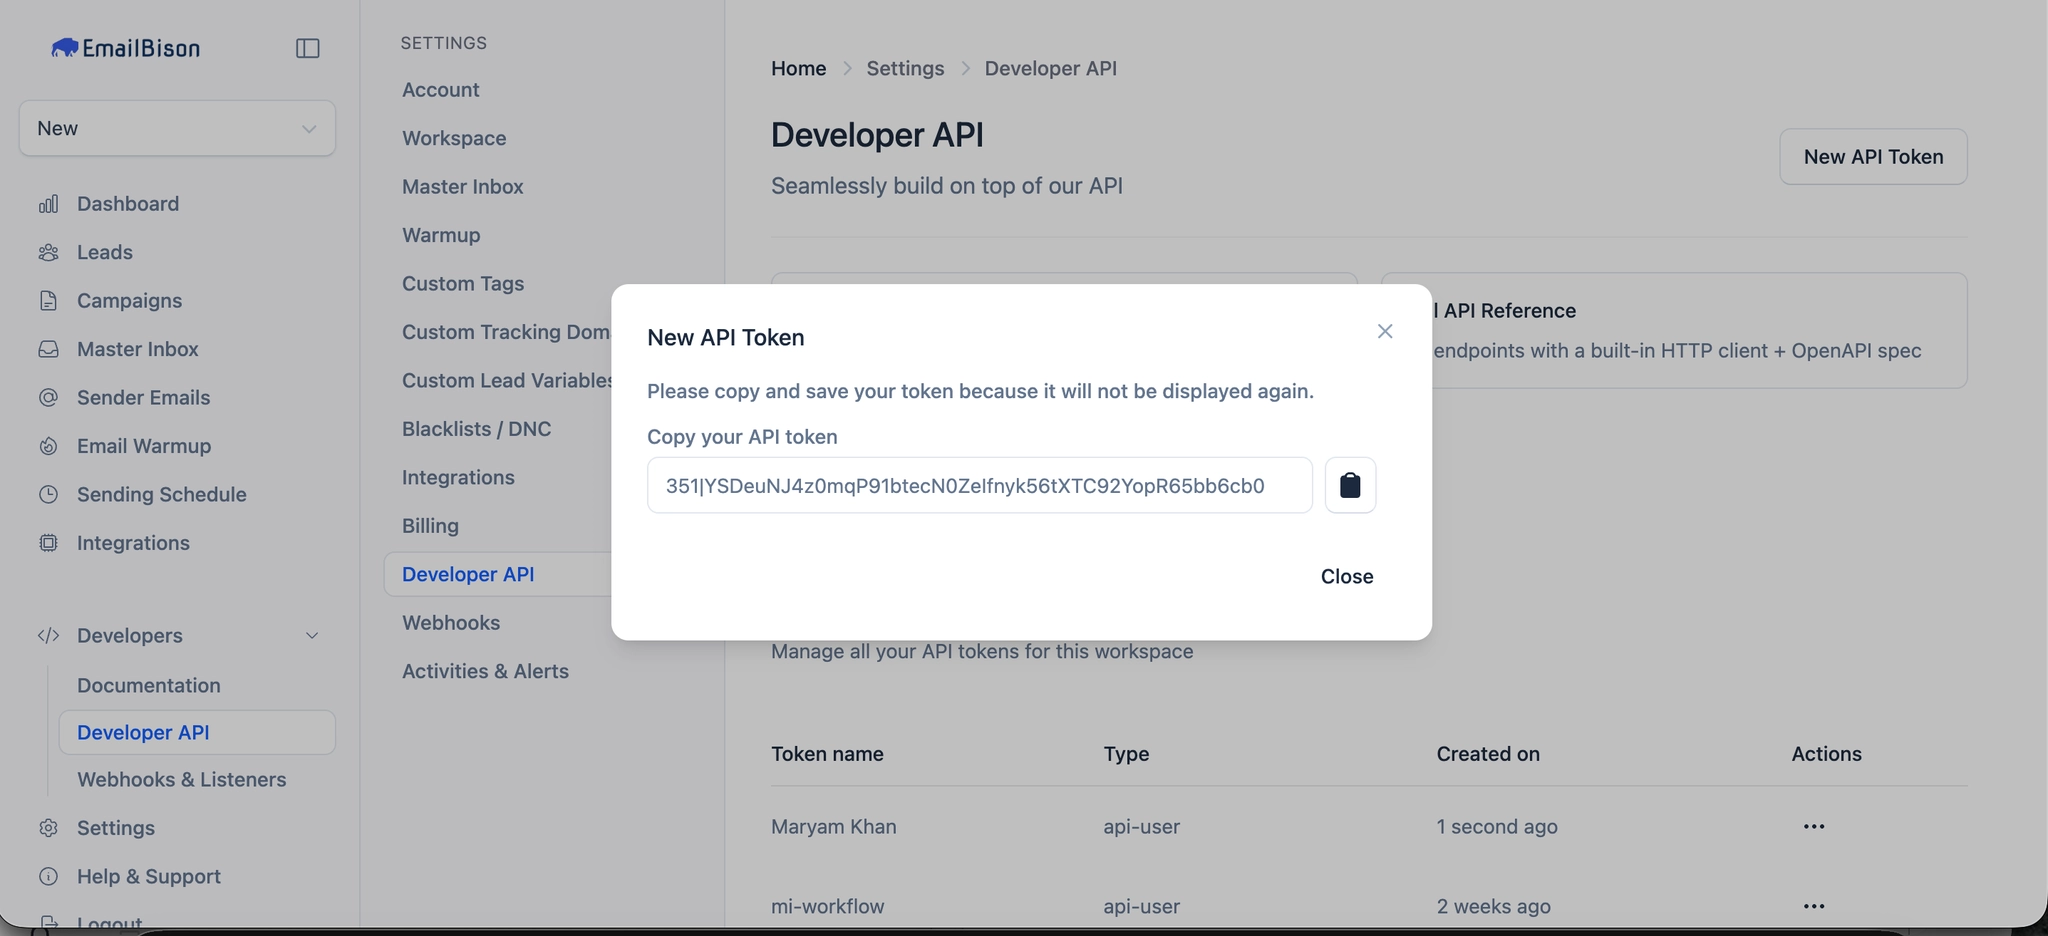
Task: Open Campaigns via its sidebar icon
Action: pyautogui.click(x=49, y=300)
